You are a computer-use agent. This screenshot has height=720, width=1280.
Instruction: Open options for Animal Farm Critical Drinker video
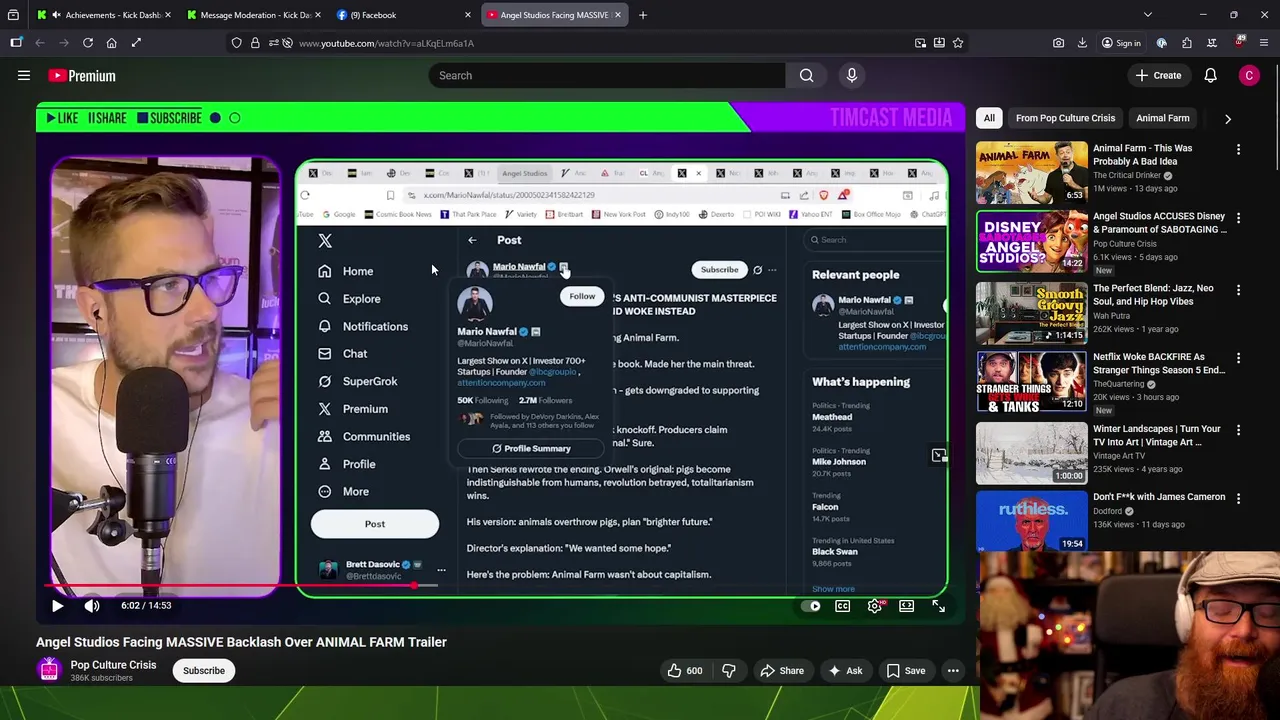(1238, 149)
